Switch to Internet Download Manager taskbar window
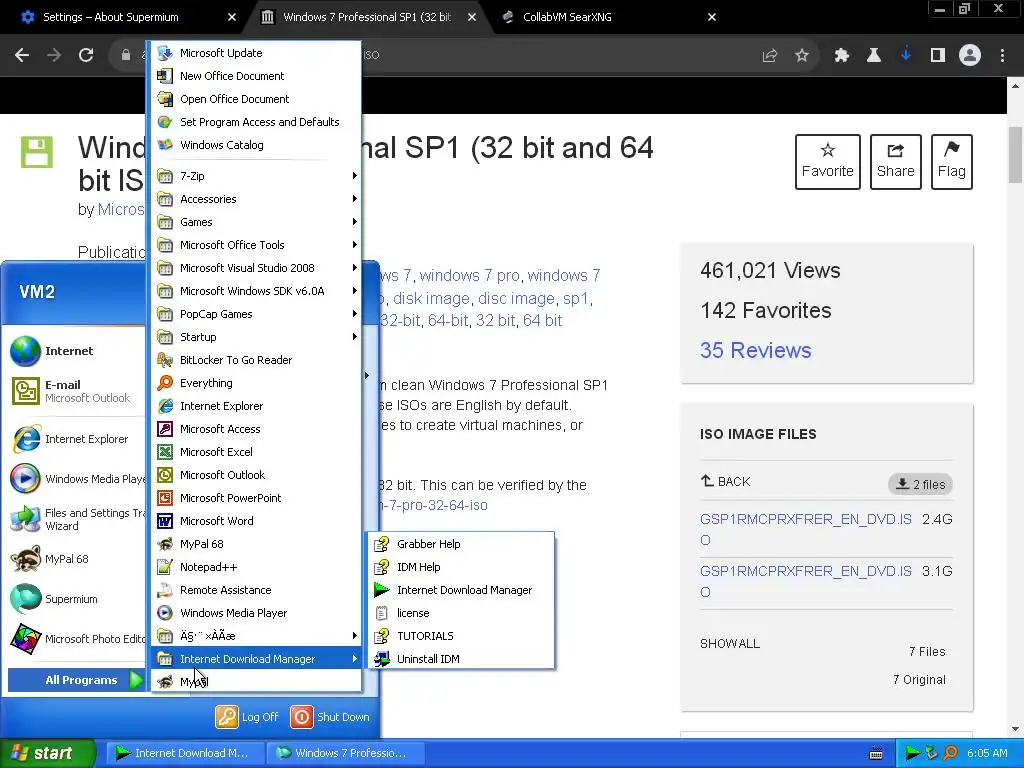Screen dimensions: 1024x768 tap(185, 753)
